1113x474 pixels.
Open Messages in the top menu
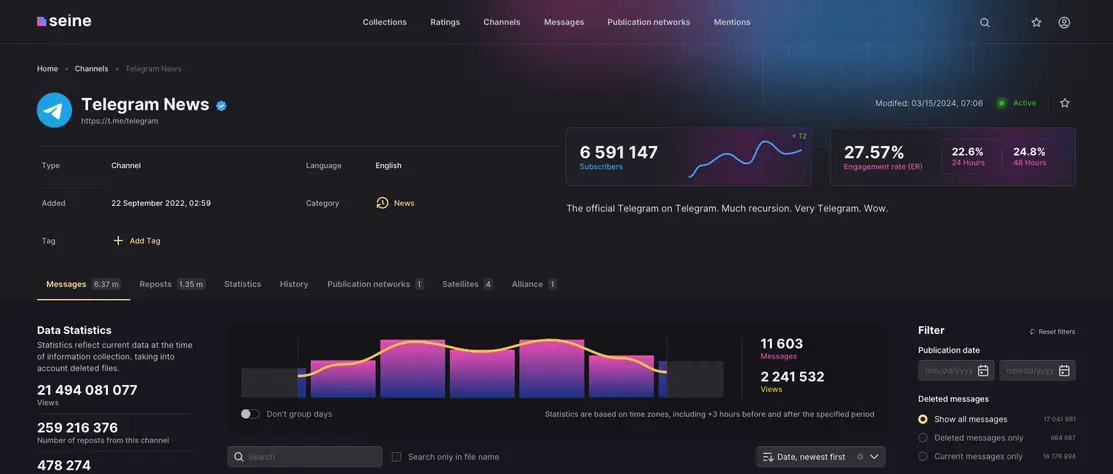tap(564, 22)
